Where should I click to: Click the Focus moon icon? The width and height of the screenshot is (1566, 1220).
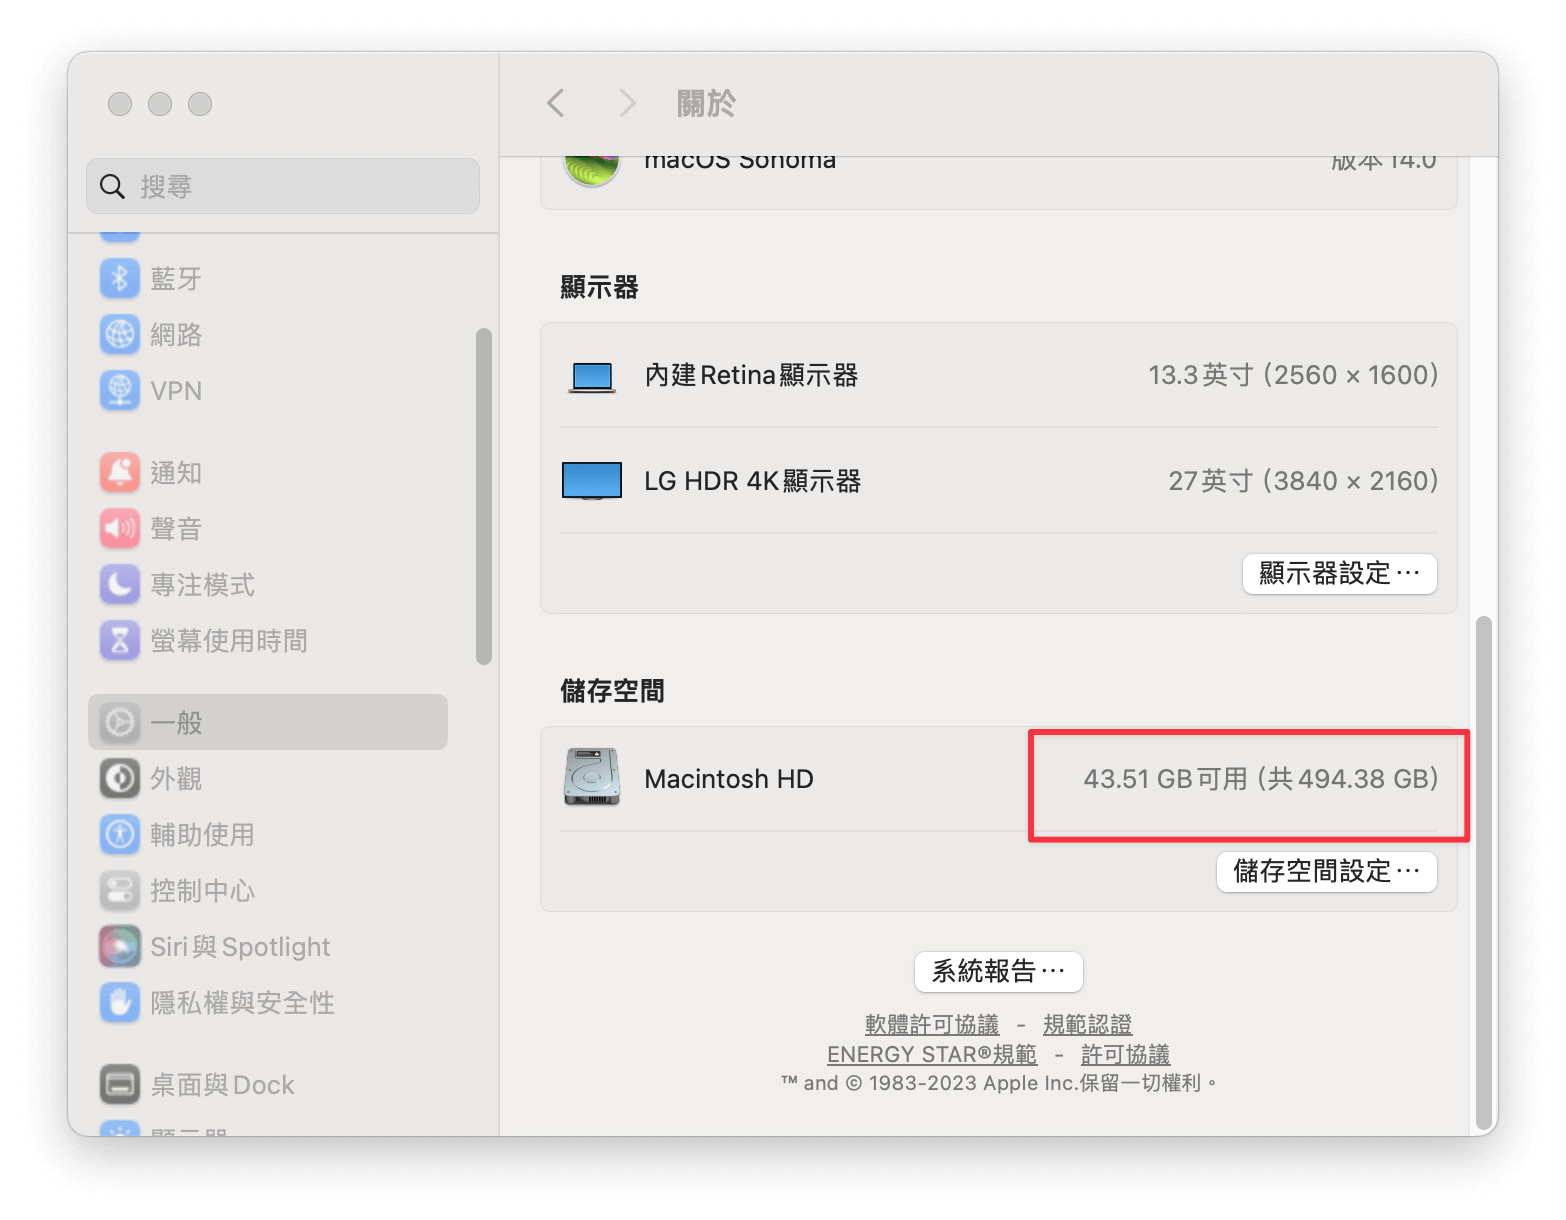coord(120,584)
